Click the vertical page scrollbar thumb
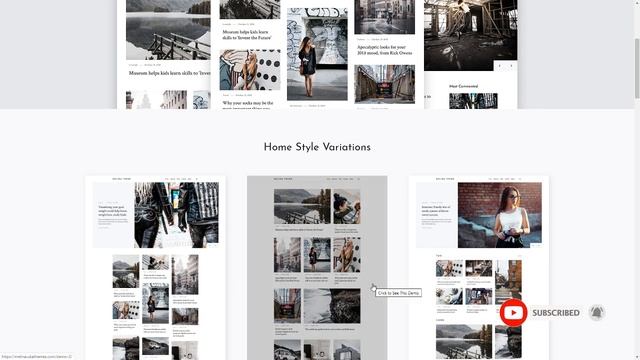Image resolution: width=640 pixels, height=360 pixels. 637,69
